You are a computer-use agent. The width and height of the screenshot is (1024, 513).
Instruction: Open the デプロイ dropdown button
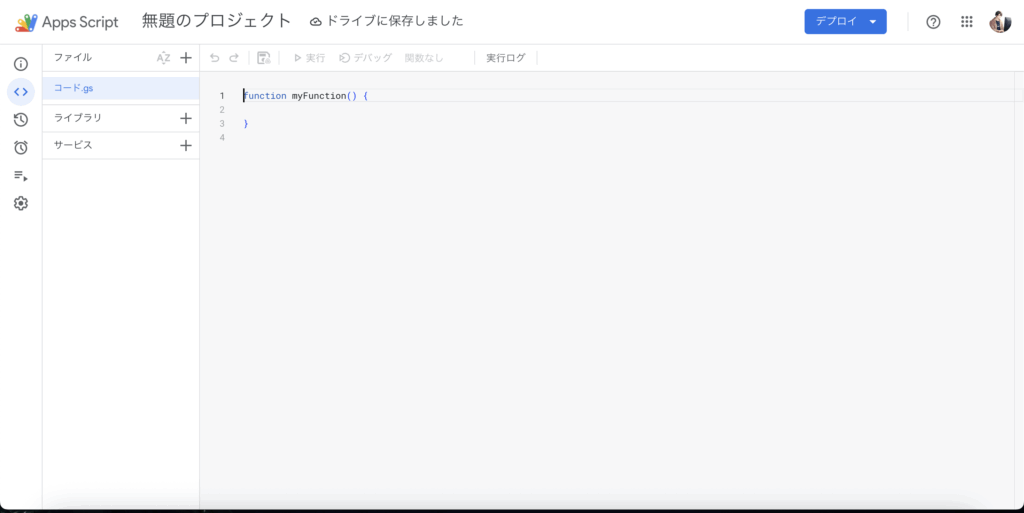point(845,22)
